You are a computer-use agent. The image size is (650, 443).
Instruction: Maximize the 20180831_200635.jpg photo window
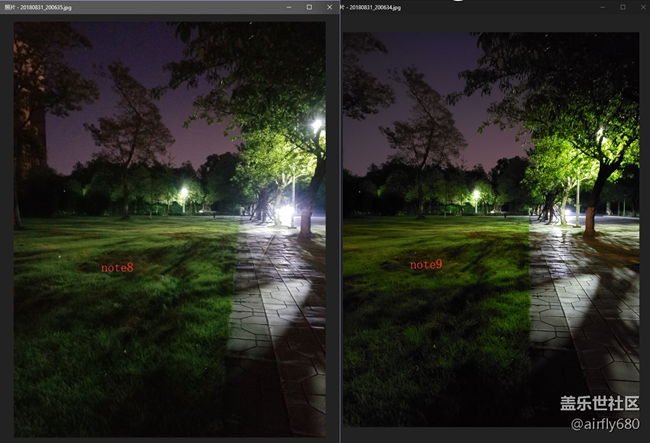point(309,7)
